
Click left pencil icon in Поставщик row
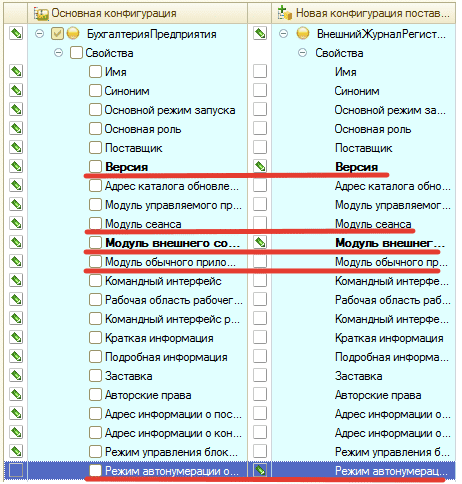pos(16,148)
